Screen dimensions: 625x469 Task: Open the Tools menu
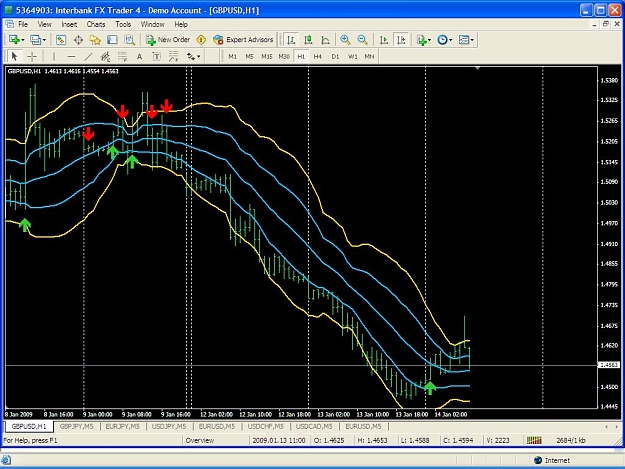[x=123, y=24]
